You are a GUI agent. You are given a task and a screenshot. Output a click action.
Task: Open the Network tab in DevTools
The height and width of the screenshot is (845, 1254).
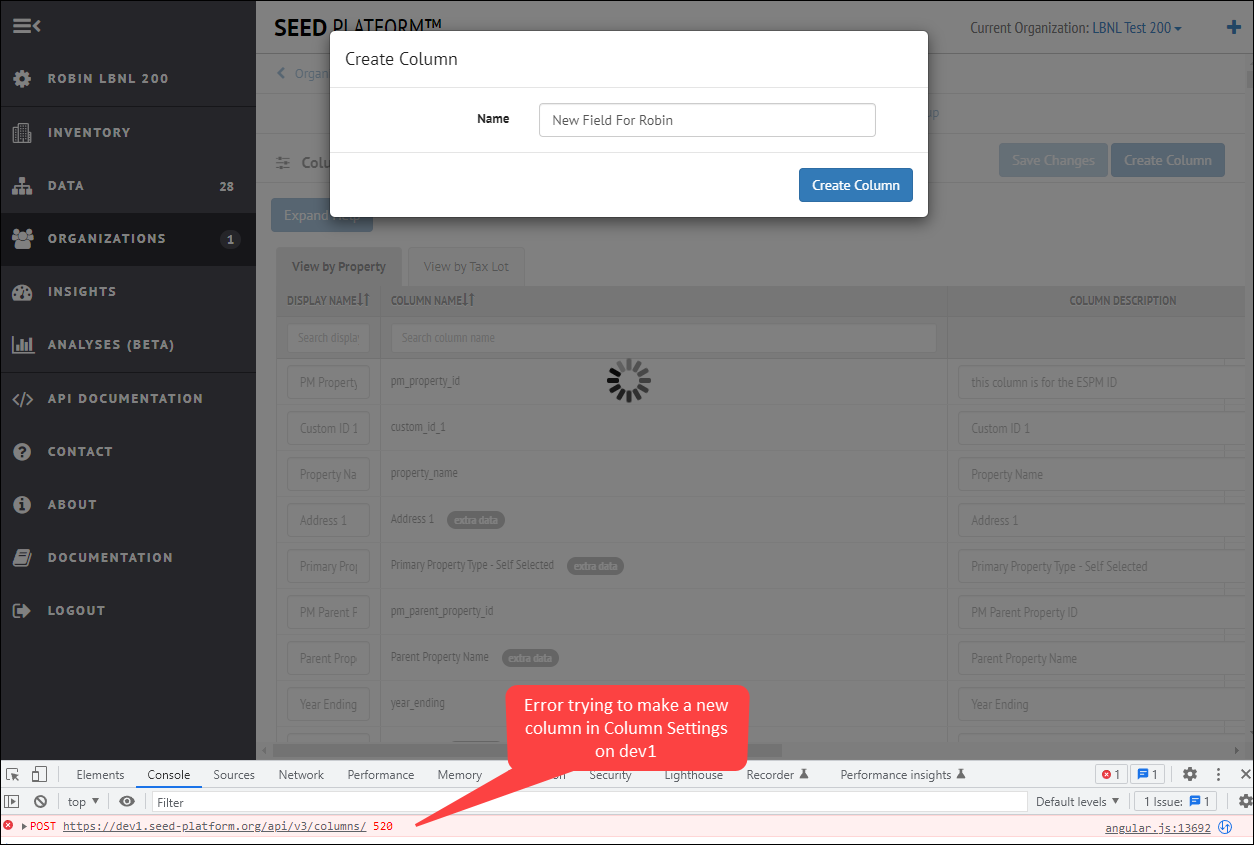pyautogui.click(x=300, y=774)
